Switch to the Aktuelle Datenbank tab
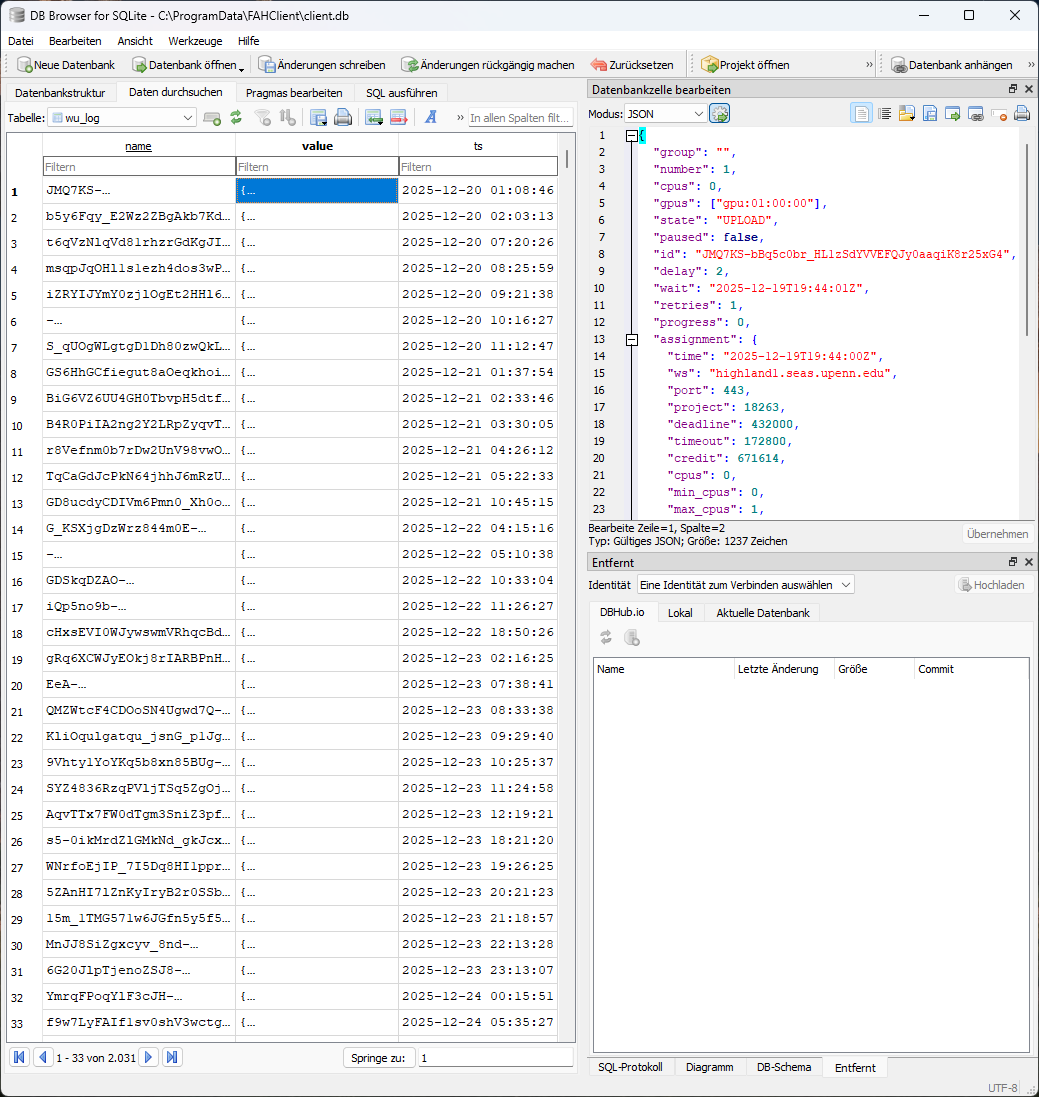Viewport: 1039px width, 1097px height. 763,613
